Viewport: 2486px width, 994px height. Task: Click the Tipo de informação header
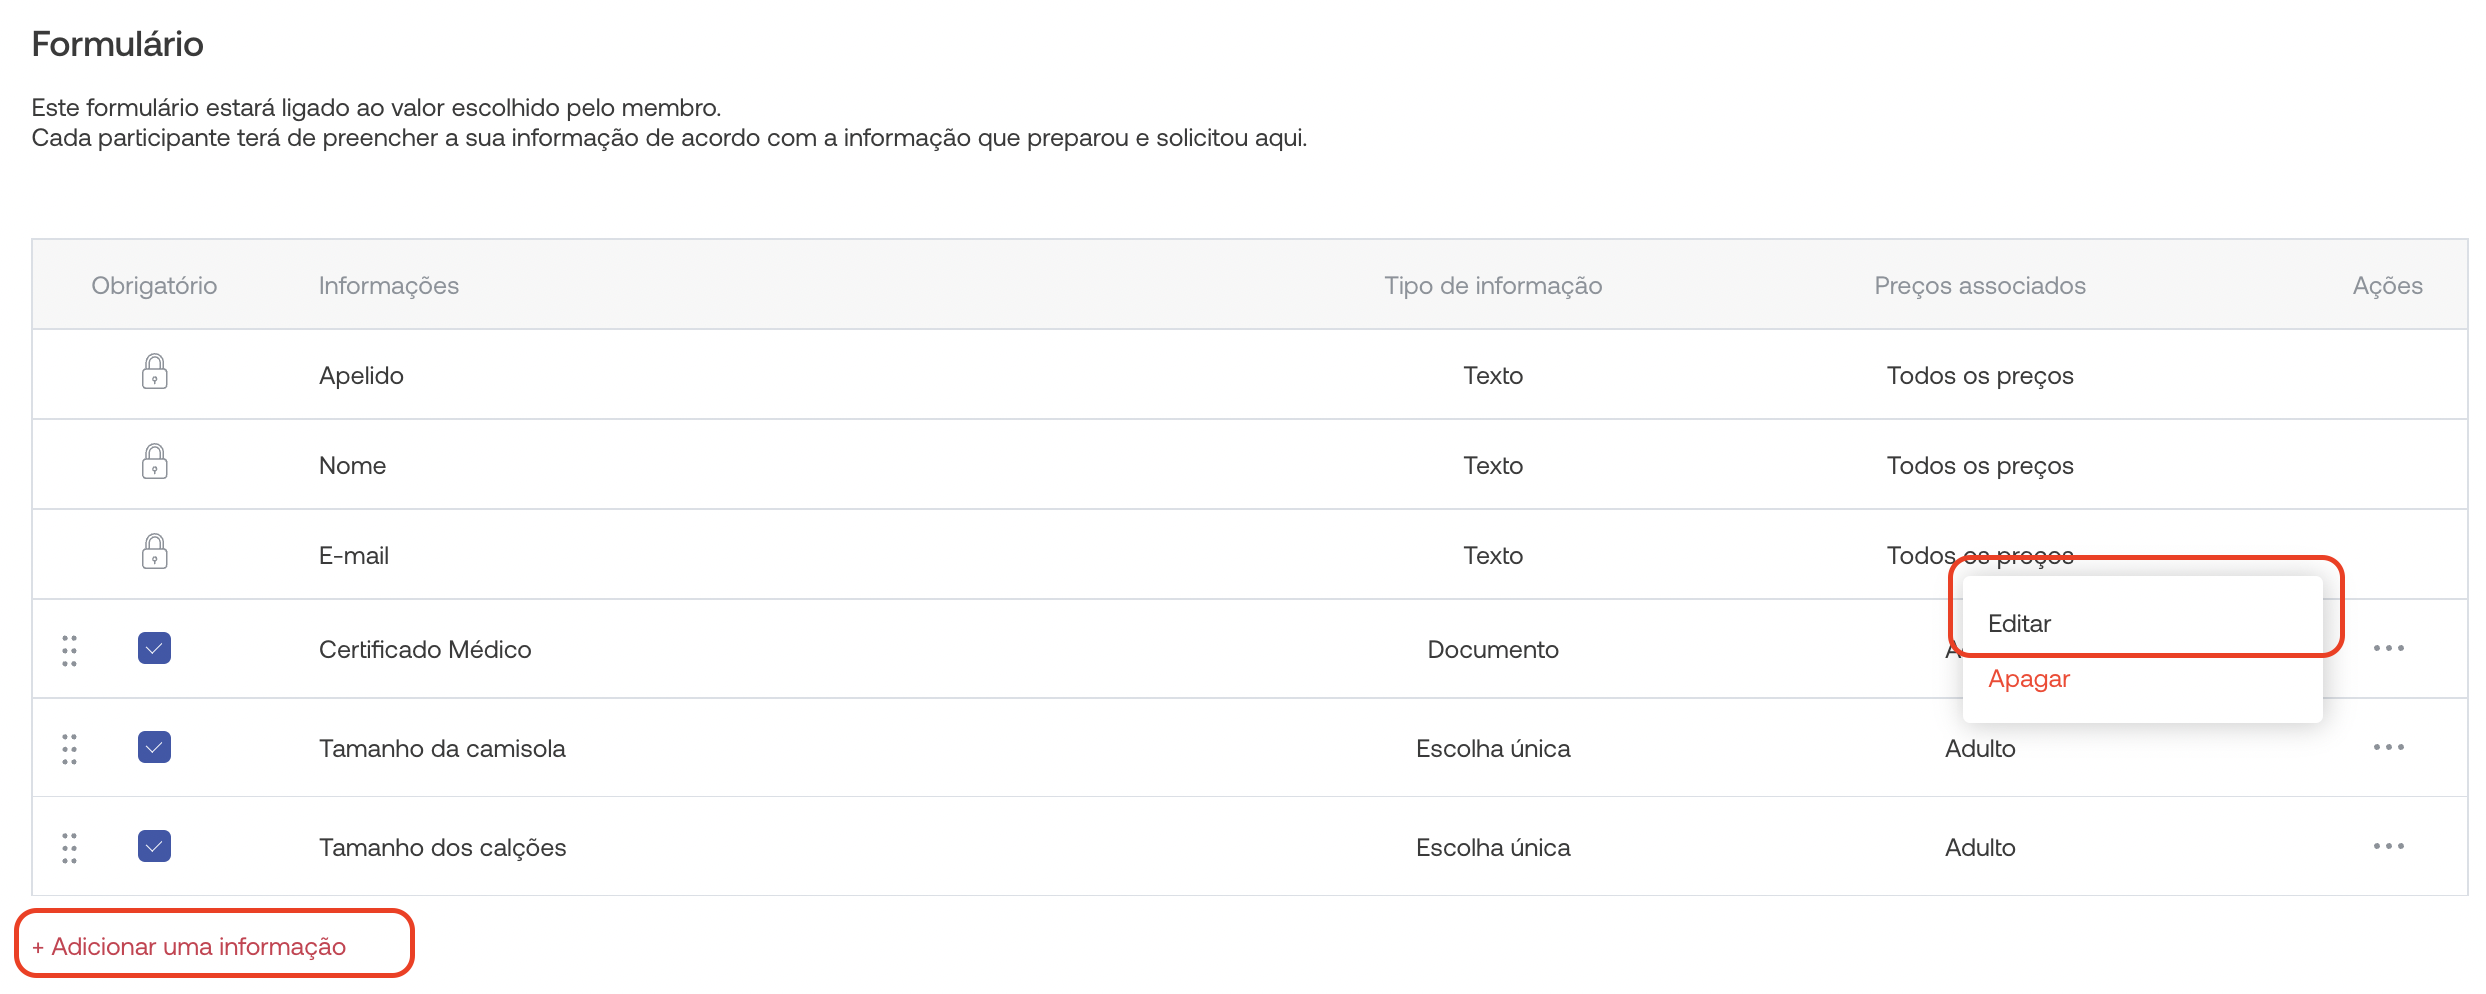click(1492, 285)
